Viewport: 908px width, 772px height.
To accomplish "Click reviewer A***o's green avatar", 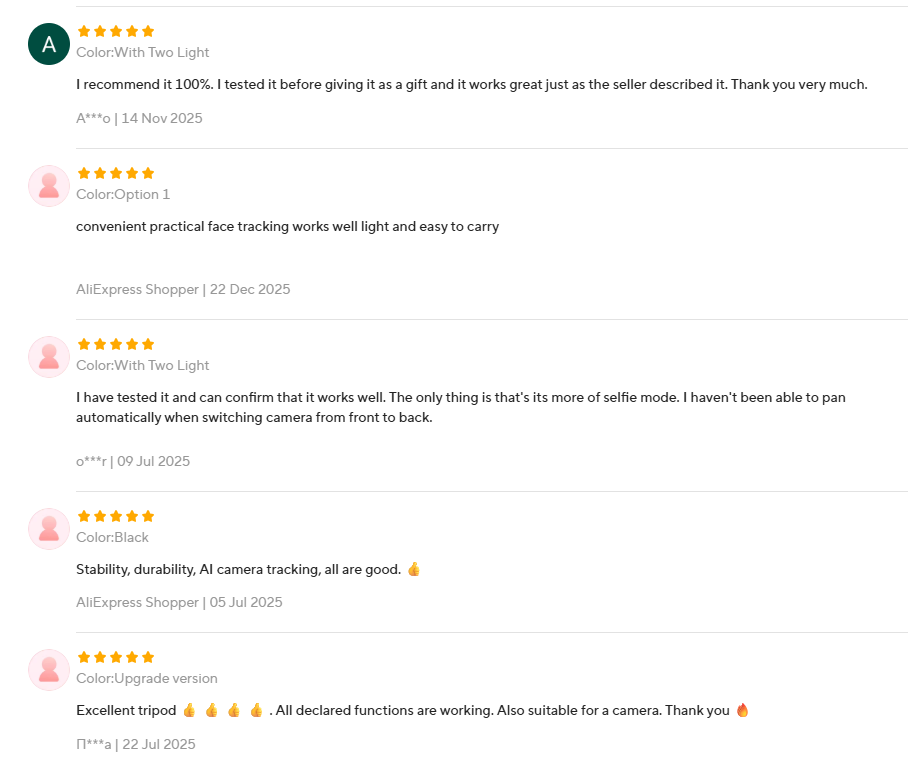I will tap(48, 44).
